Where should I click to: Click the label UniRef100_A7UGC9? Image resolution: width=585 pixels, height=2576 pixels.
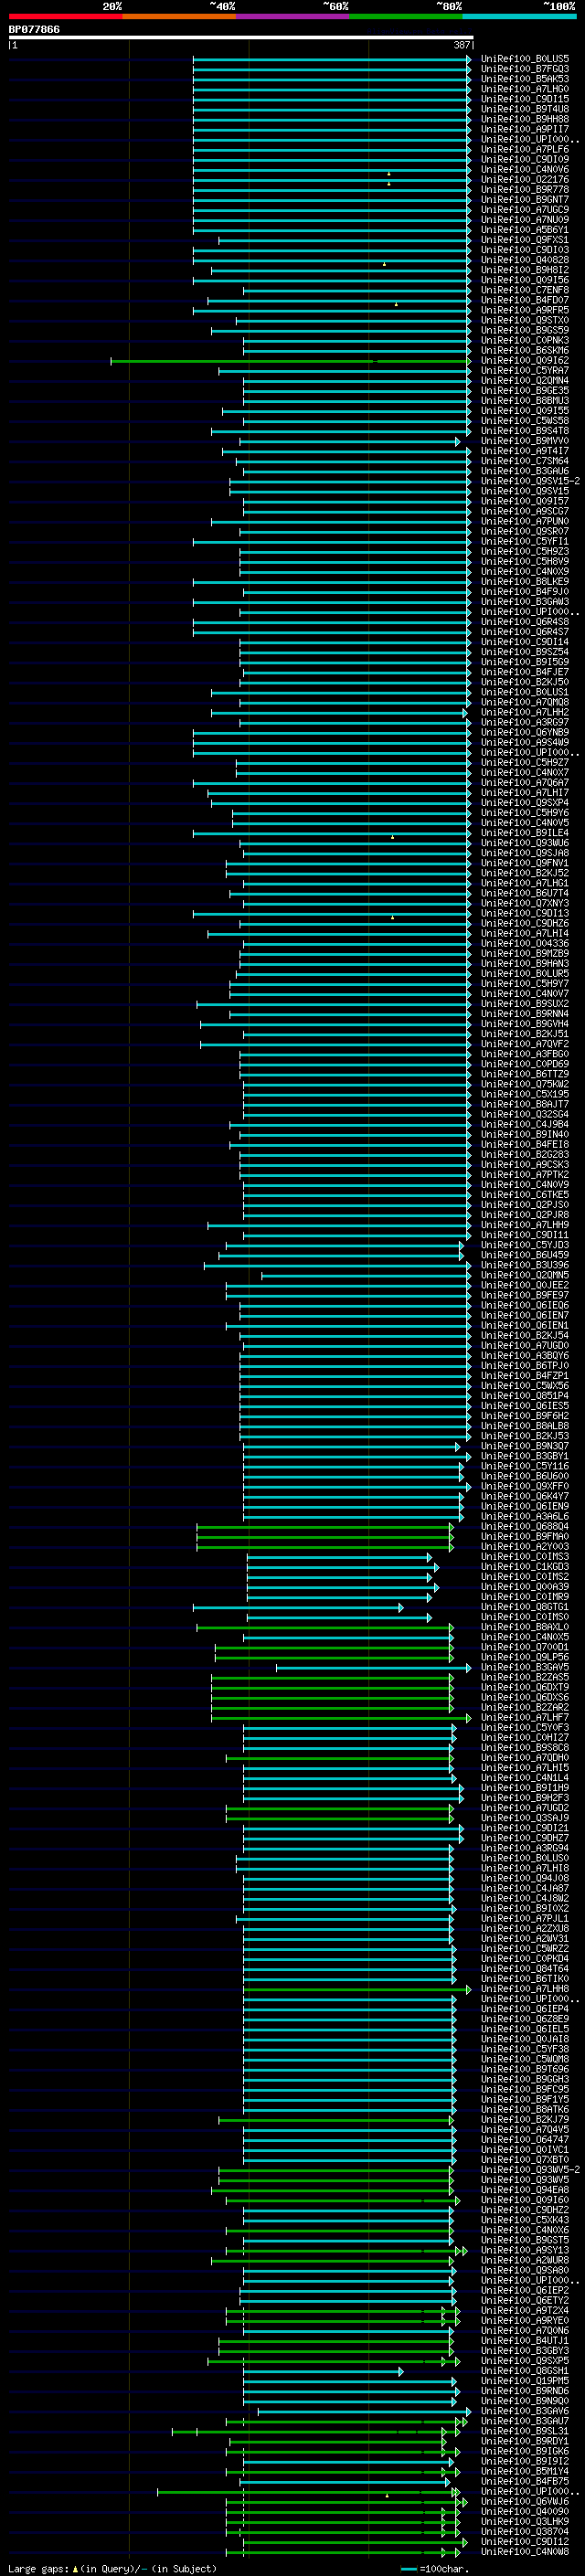[525, 210]
